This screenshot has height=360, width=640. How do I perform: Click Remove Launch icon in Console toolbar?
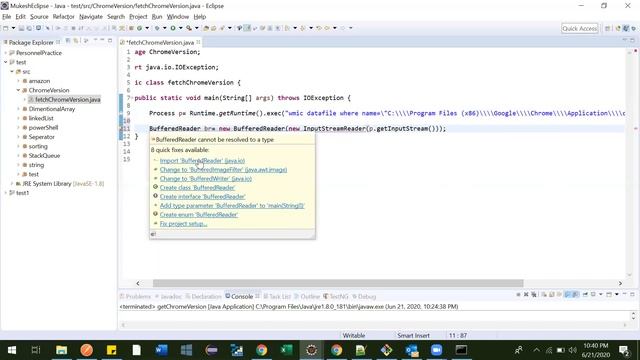tap(526, 294)
